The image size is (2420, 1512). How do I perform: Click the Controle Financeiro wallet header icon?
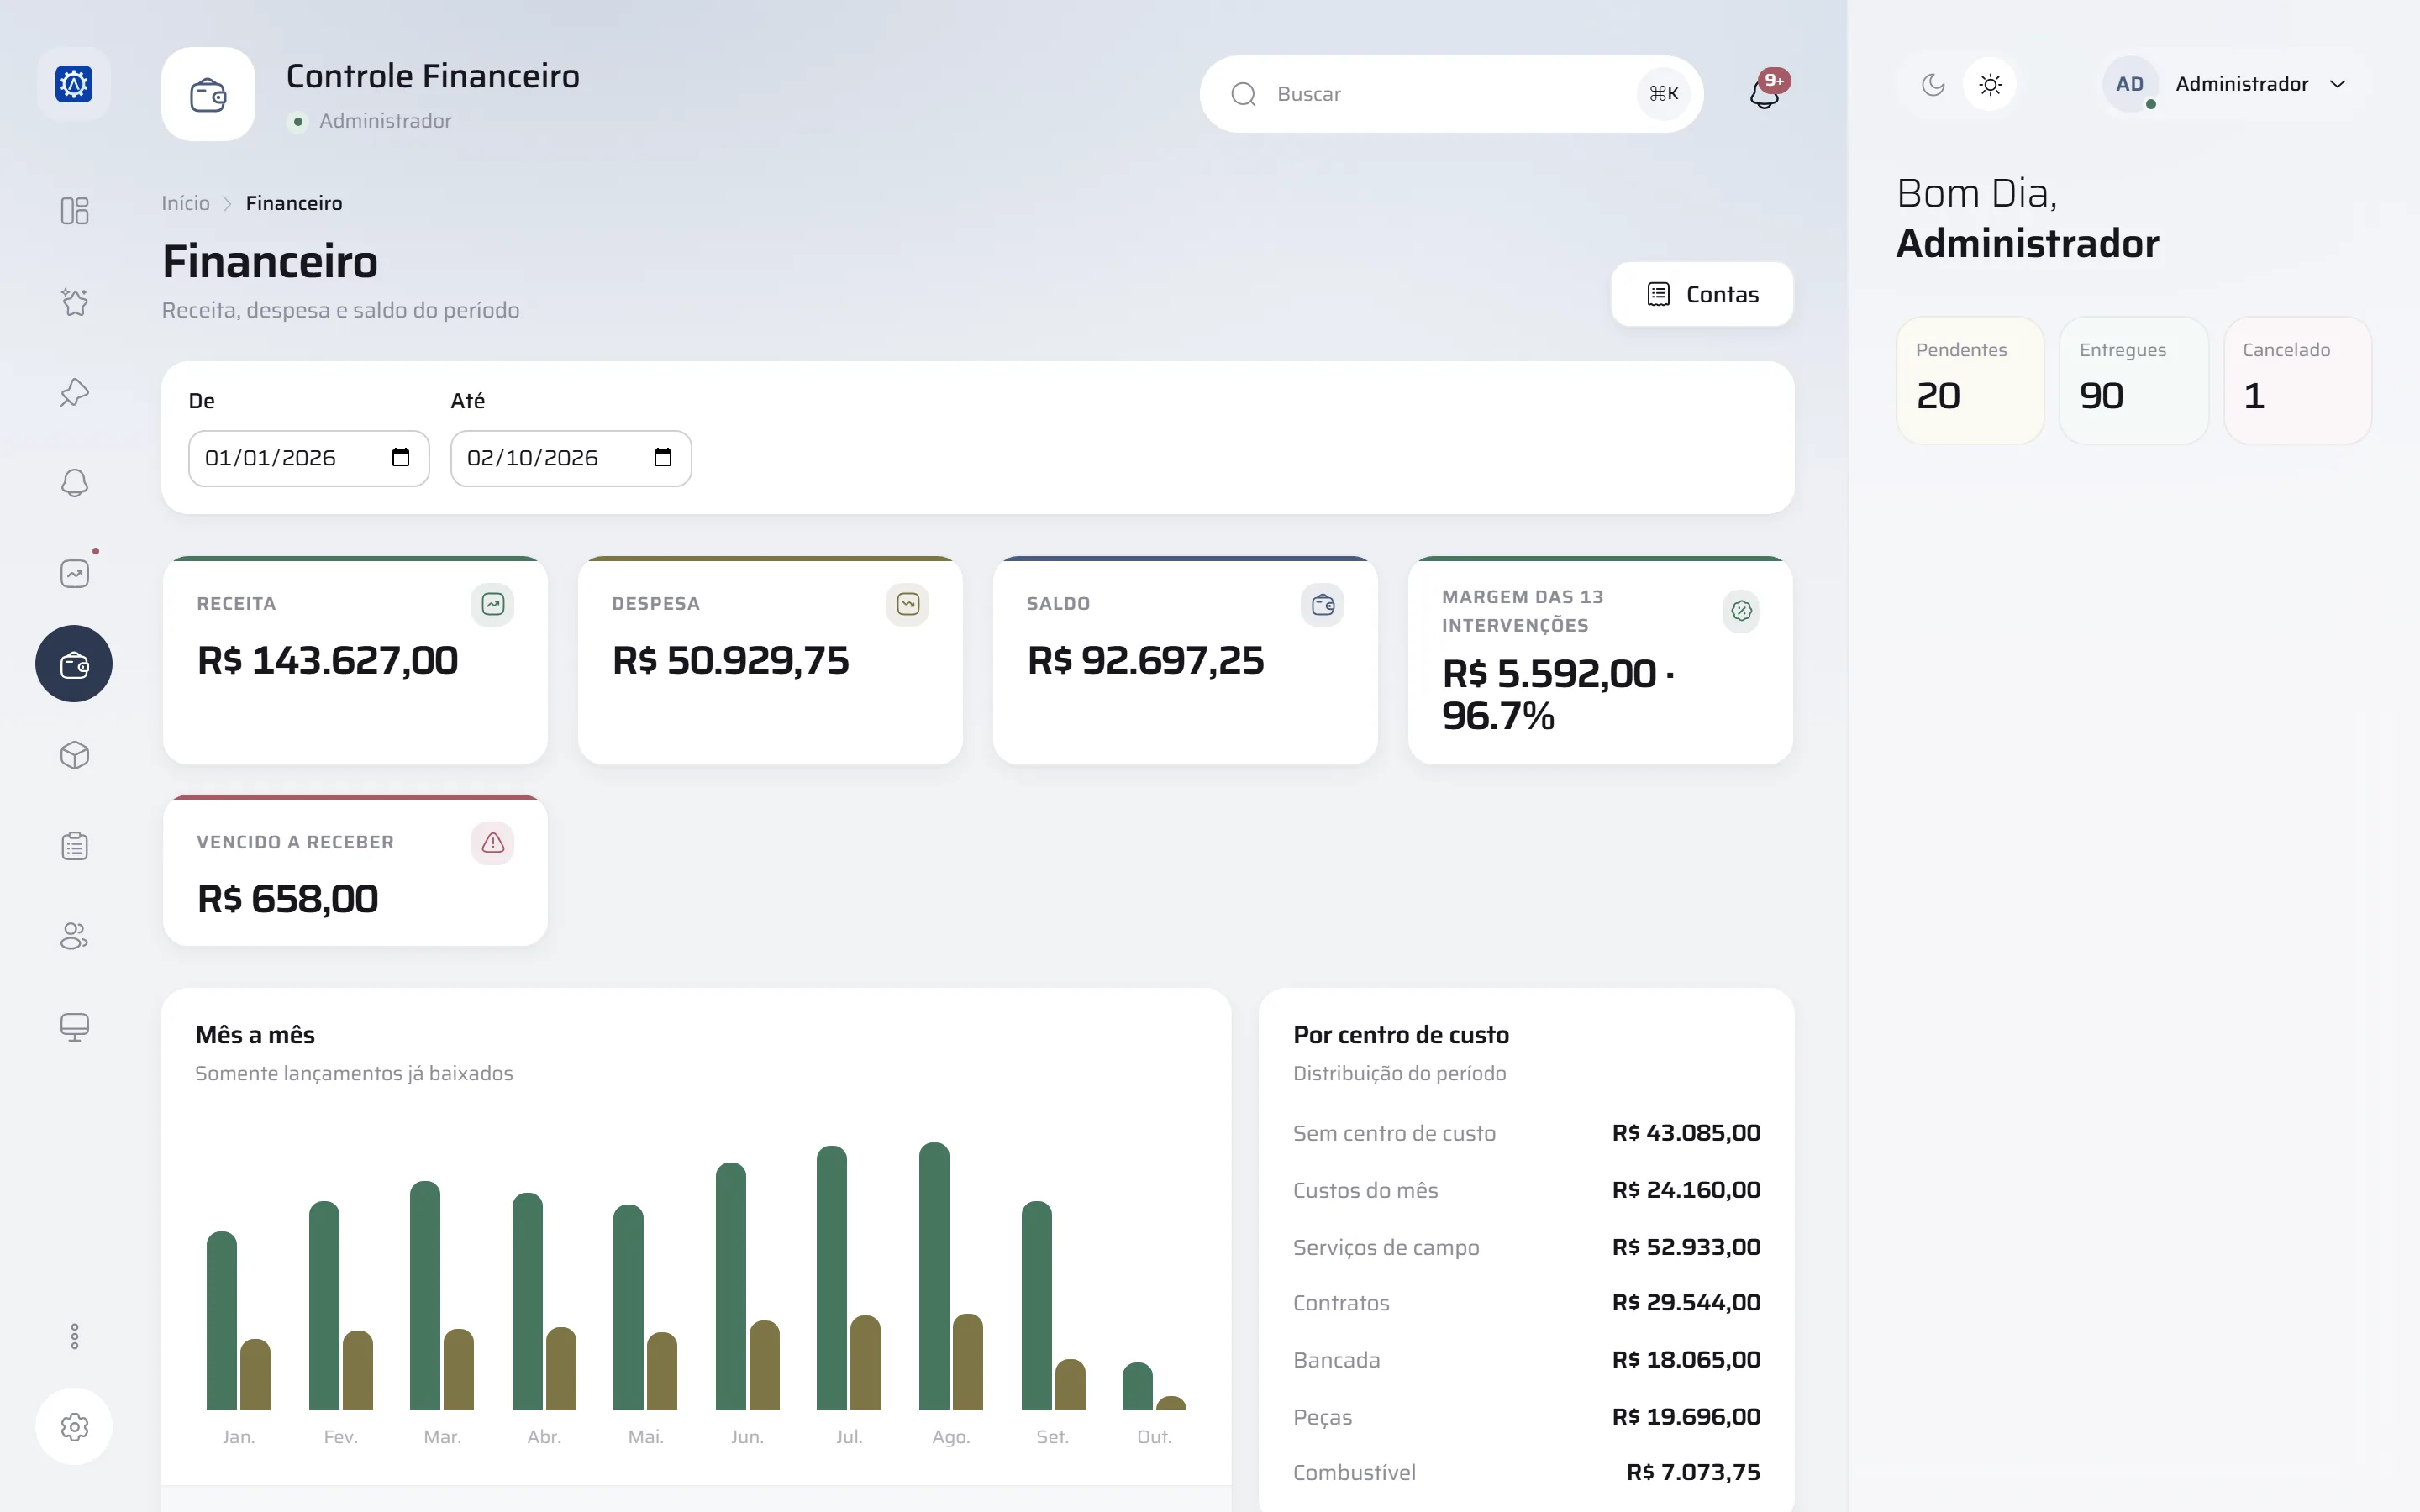208,94
